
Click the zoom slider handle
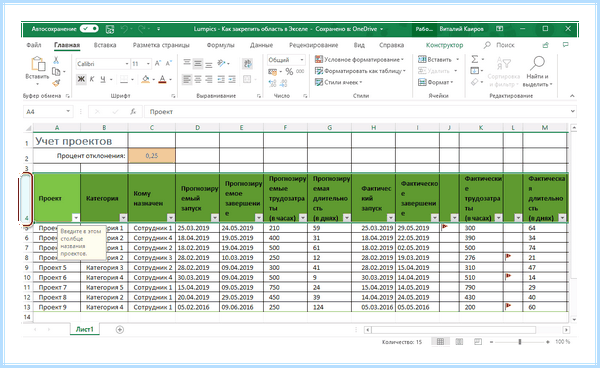coord(520,342)
